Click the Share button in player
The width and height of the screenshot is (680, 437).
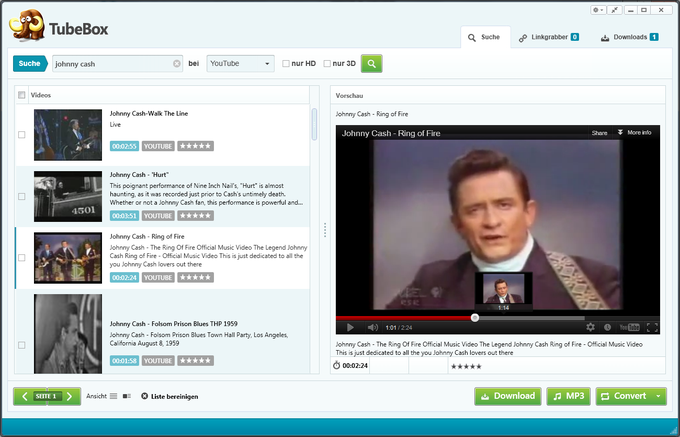click(599, 133)
